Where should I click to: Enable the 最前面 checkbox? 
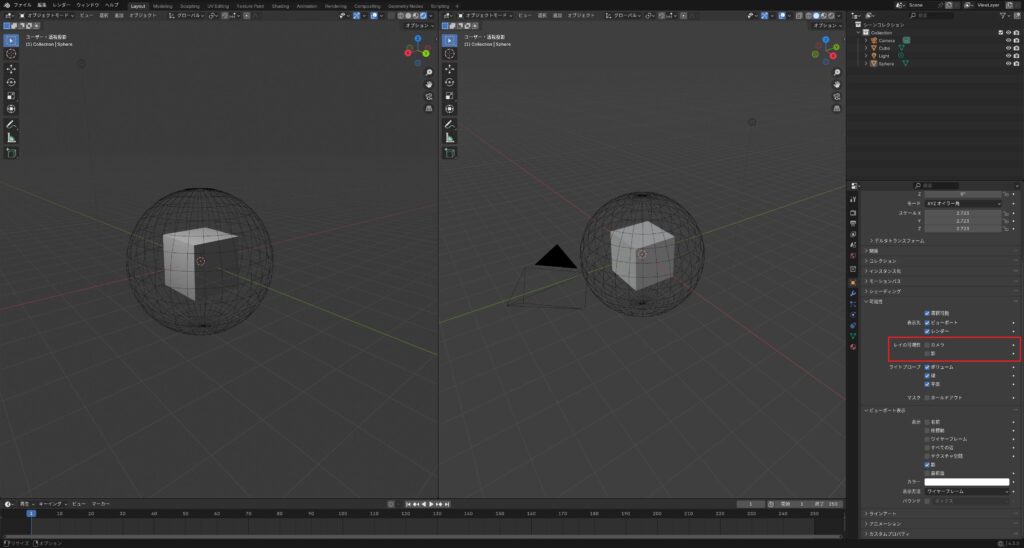click(927, 473)
